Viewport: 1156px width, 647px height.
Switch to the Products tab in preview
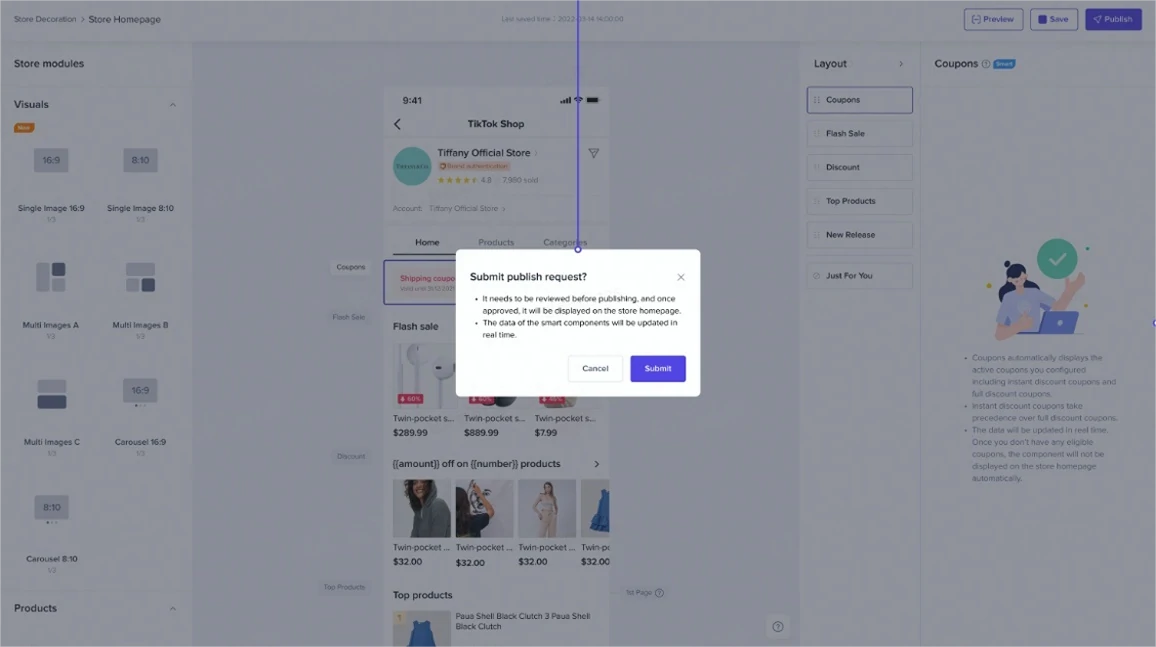point(496,242)
